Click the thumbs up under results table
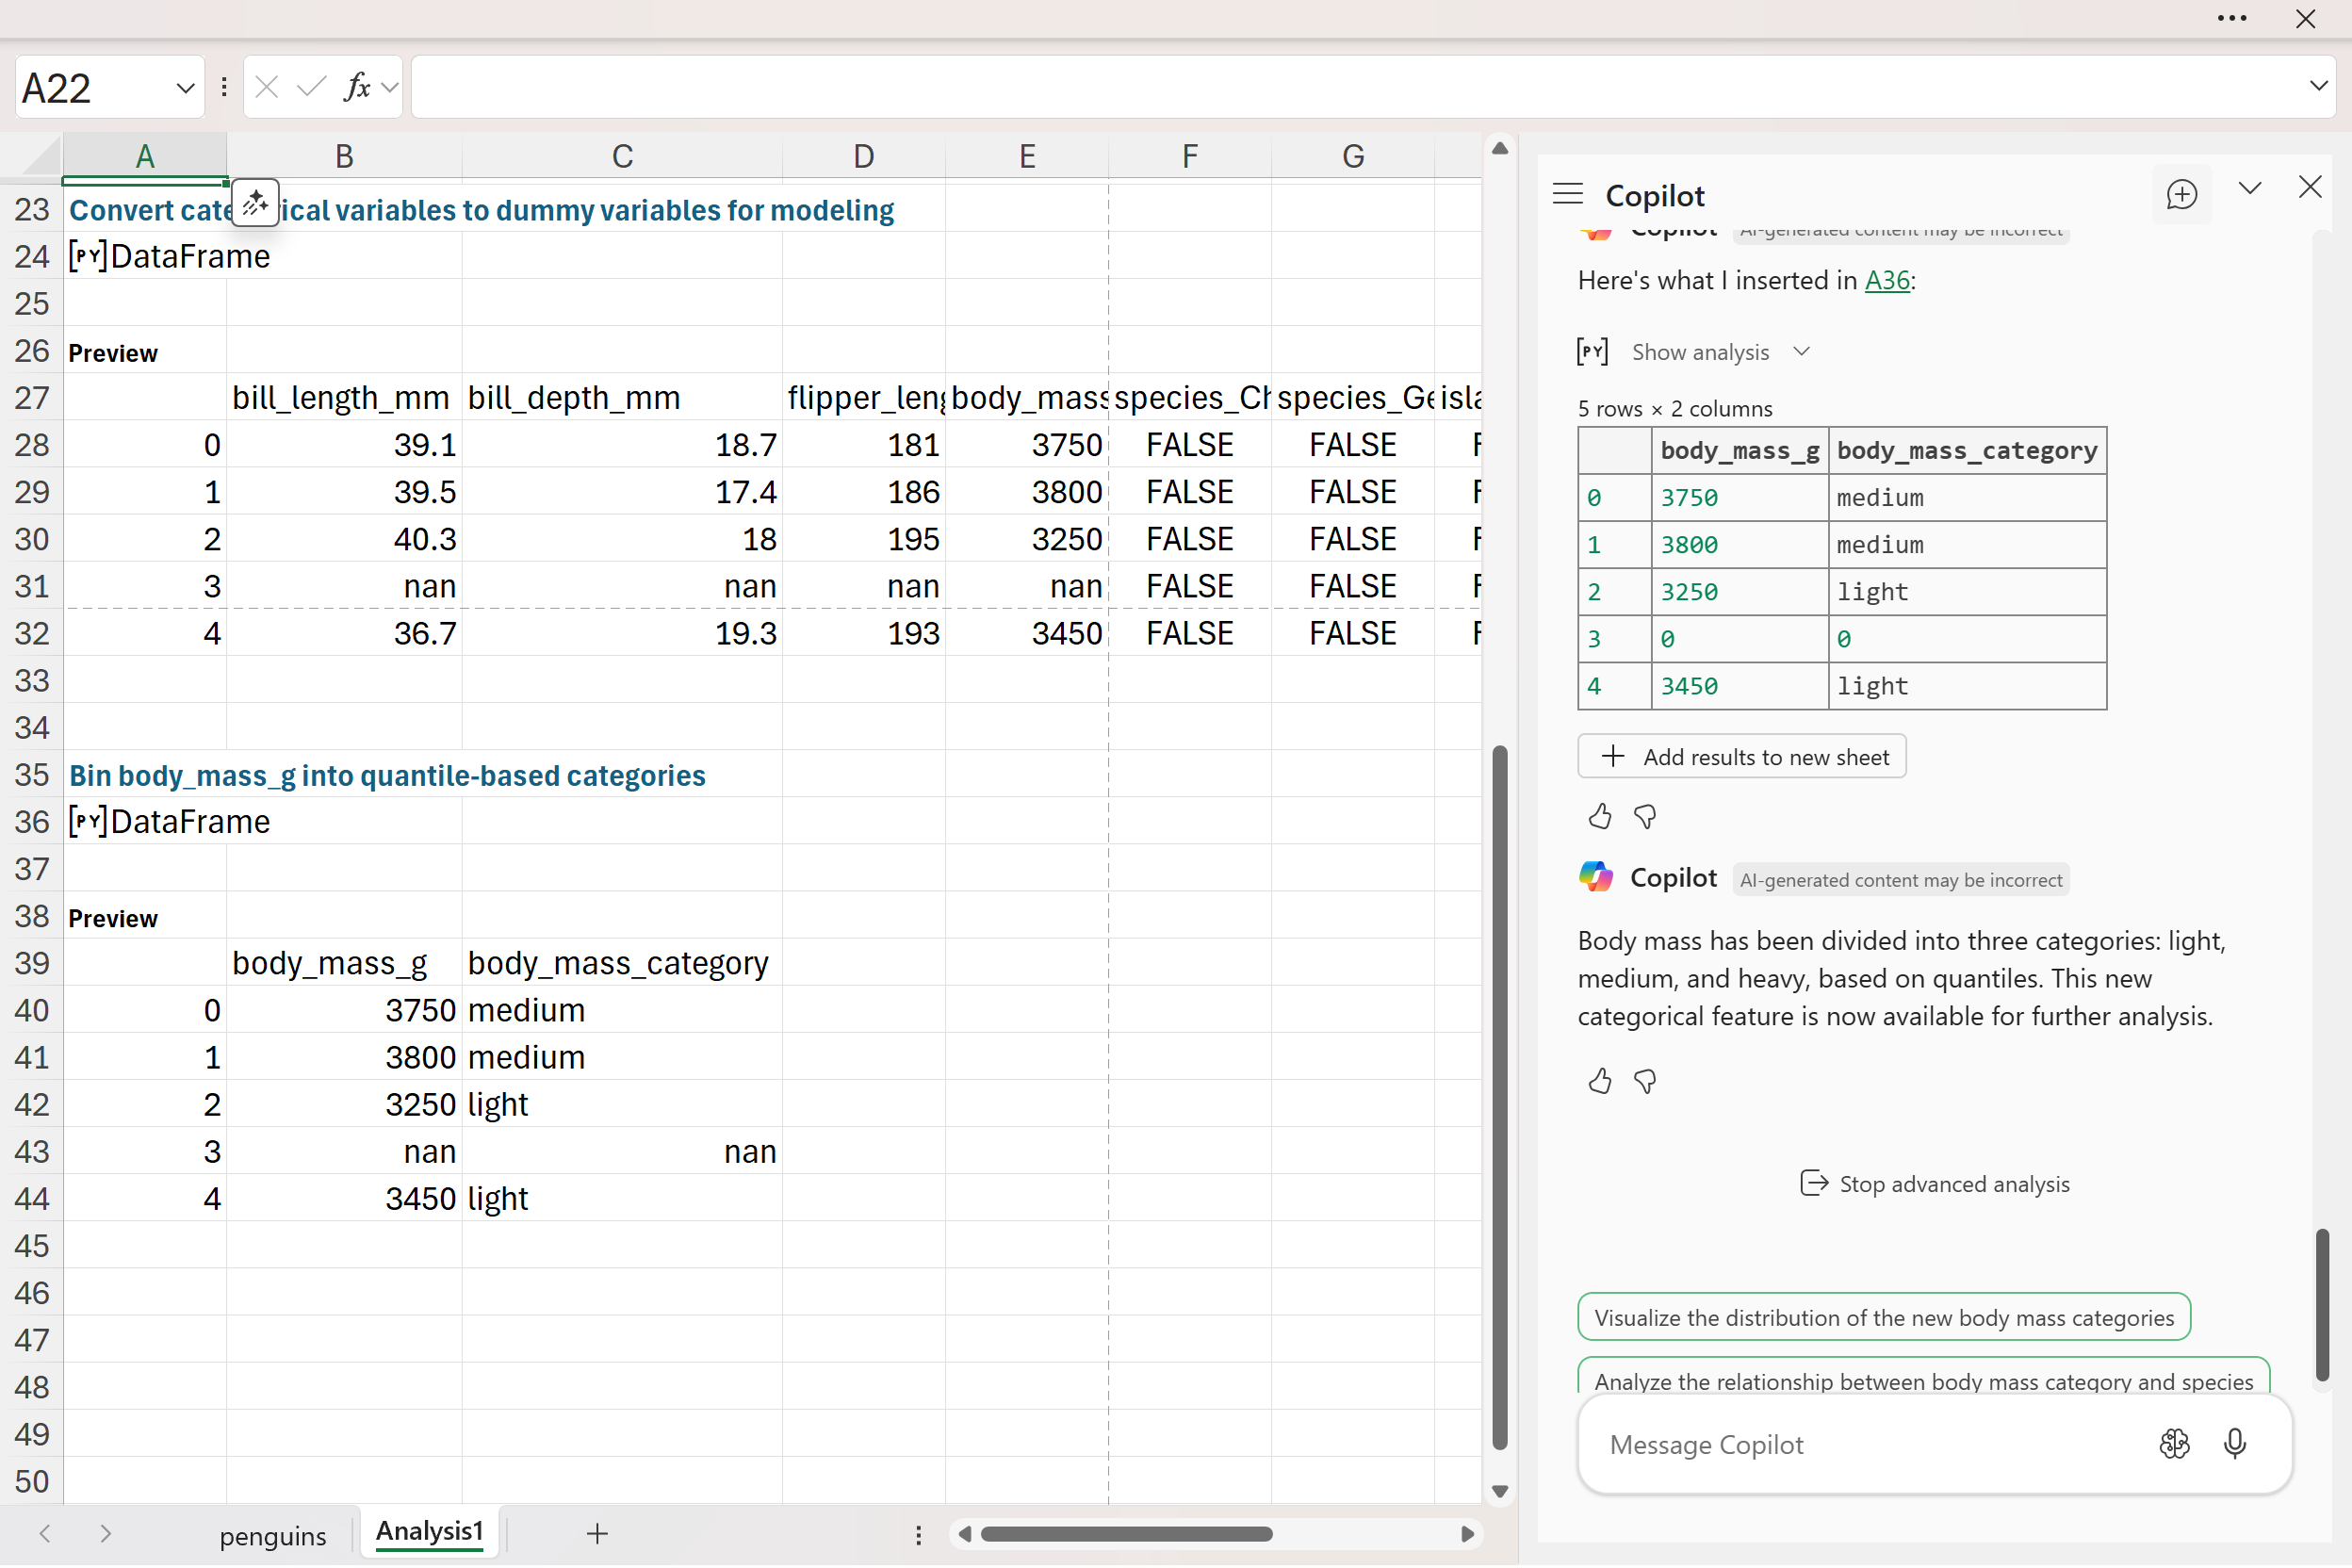 (1600, 817)
